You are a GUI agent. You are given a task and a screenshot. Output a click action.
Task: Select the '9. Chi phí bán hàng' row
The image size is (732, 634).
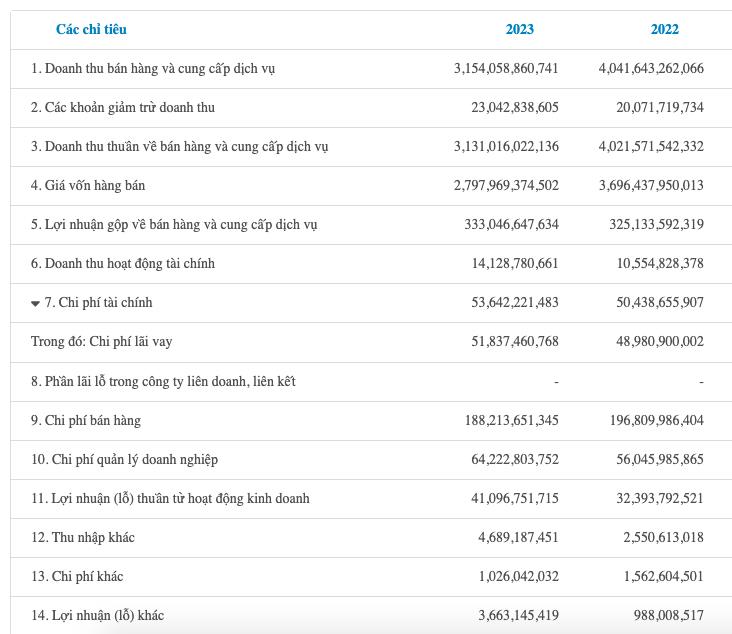(86, 420)
